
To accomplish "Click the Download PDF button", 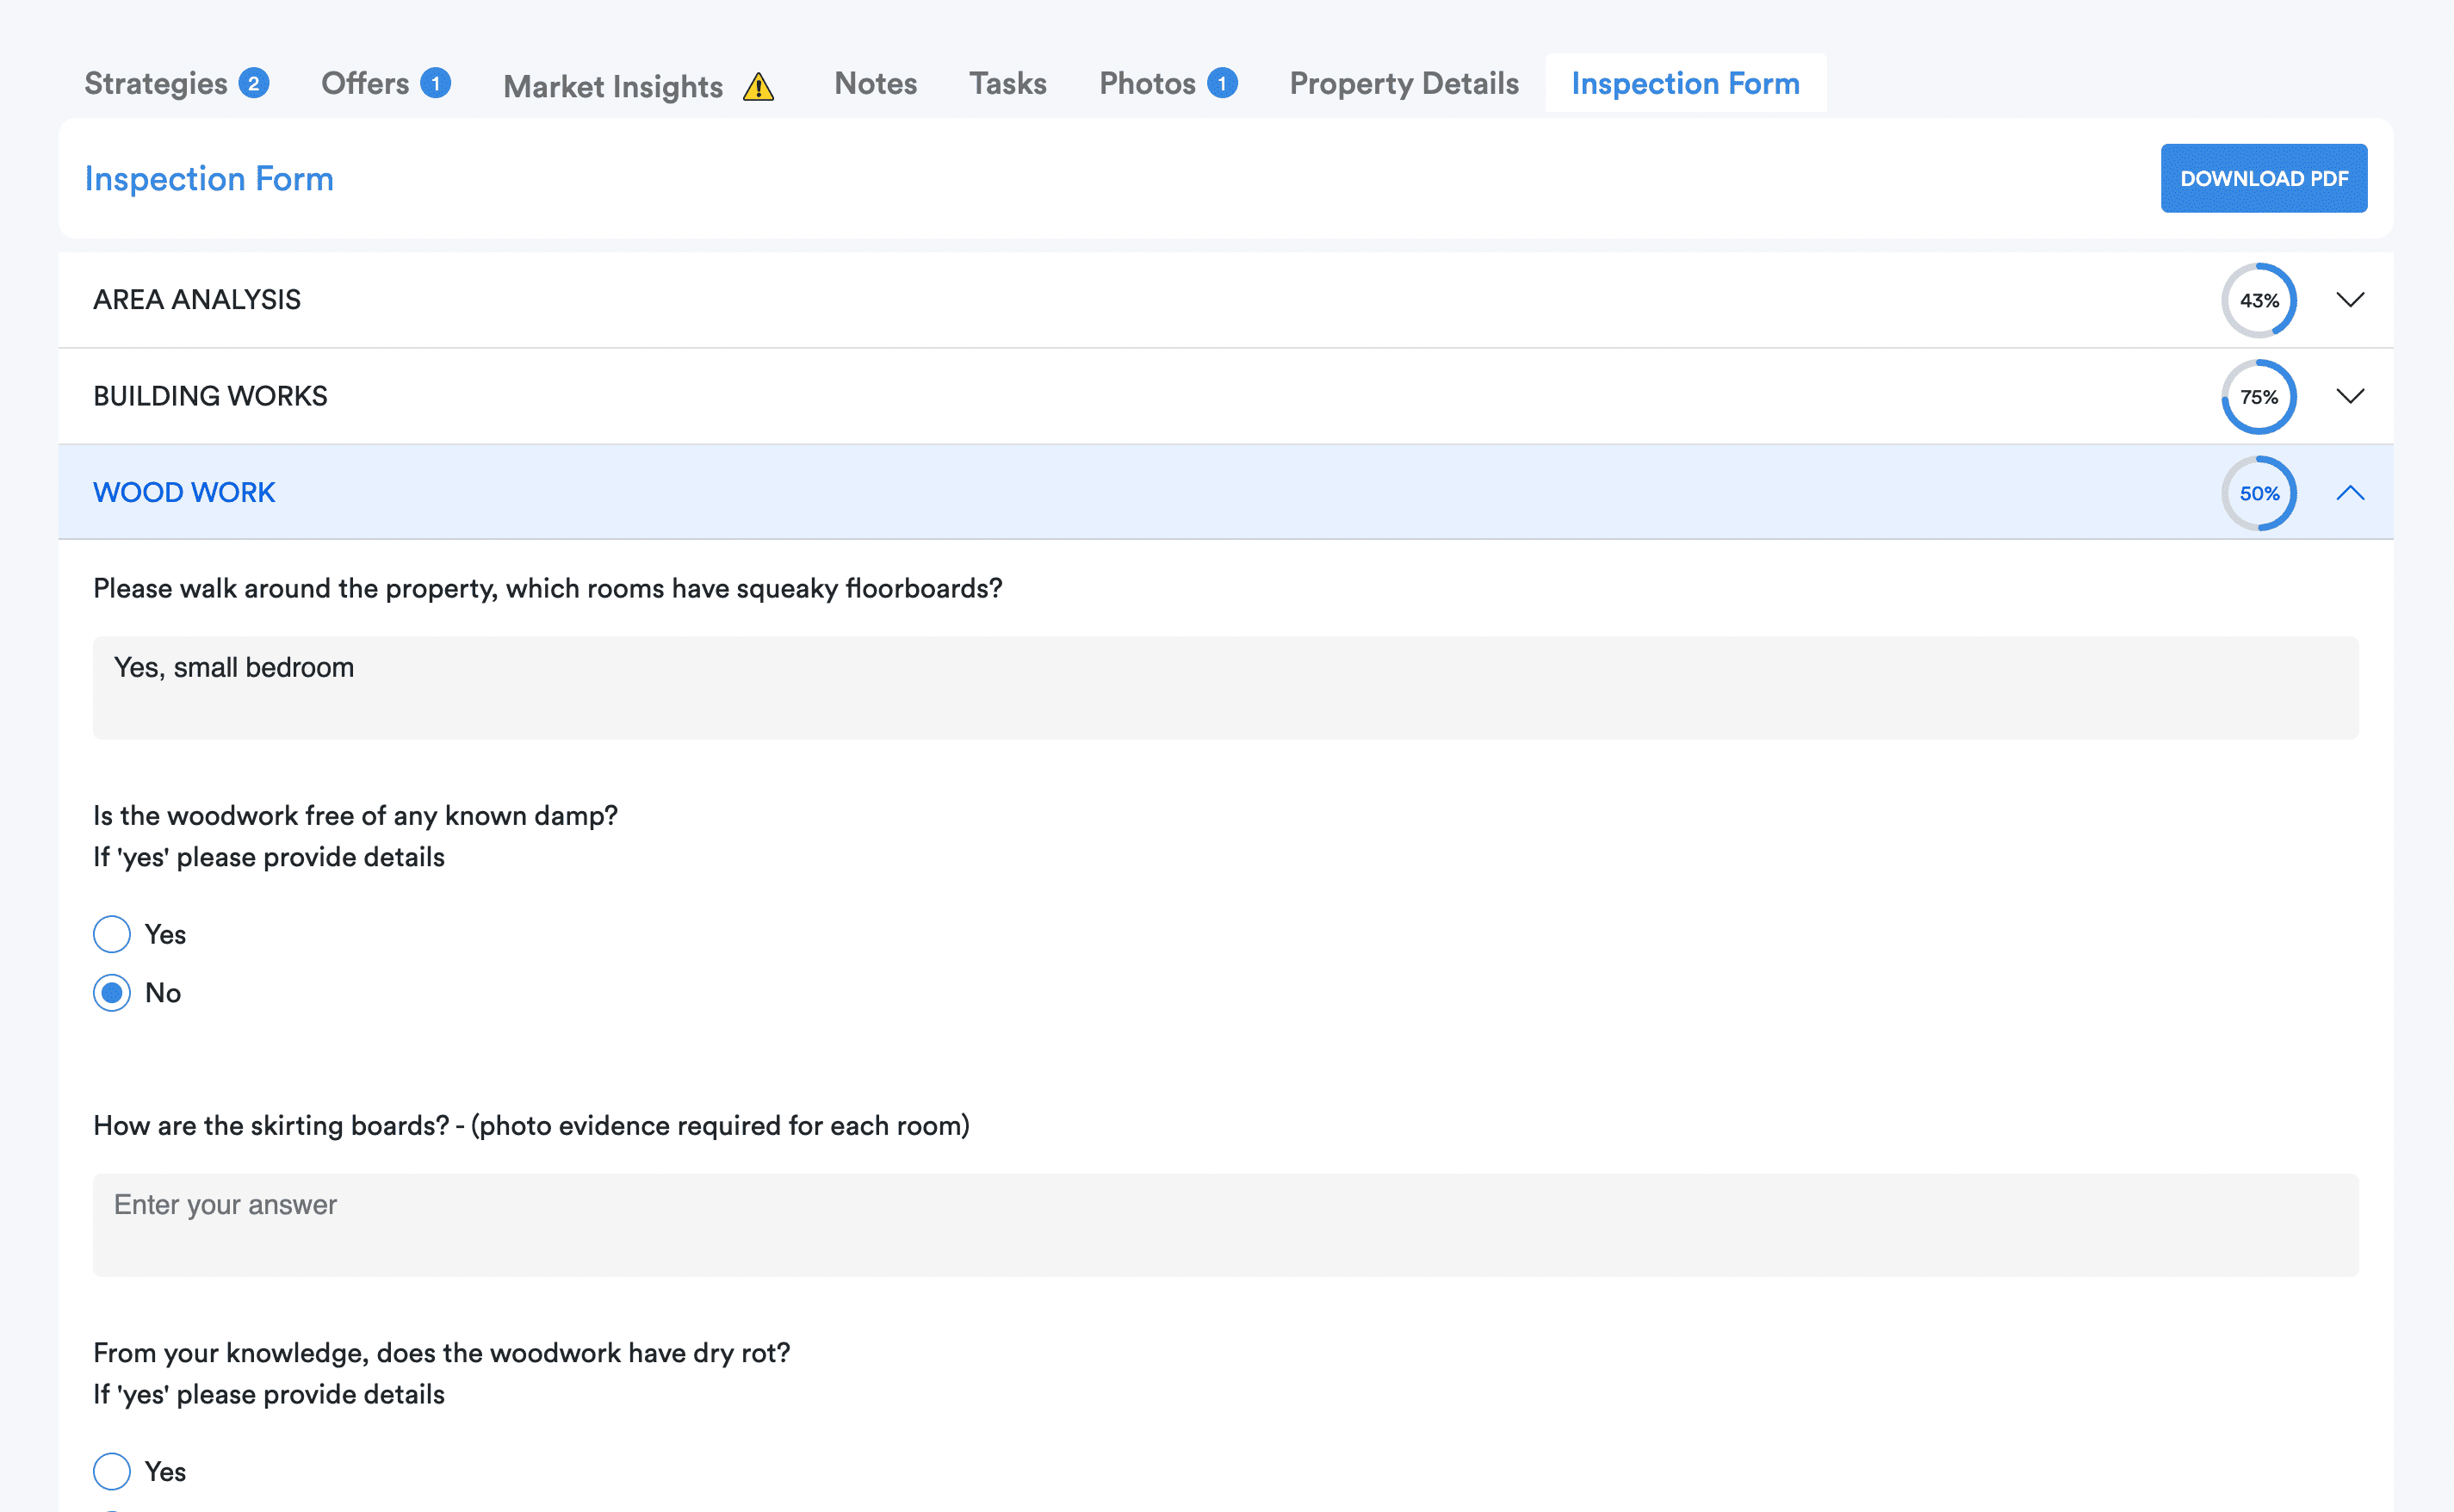I will (2263, 178).
